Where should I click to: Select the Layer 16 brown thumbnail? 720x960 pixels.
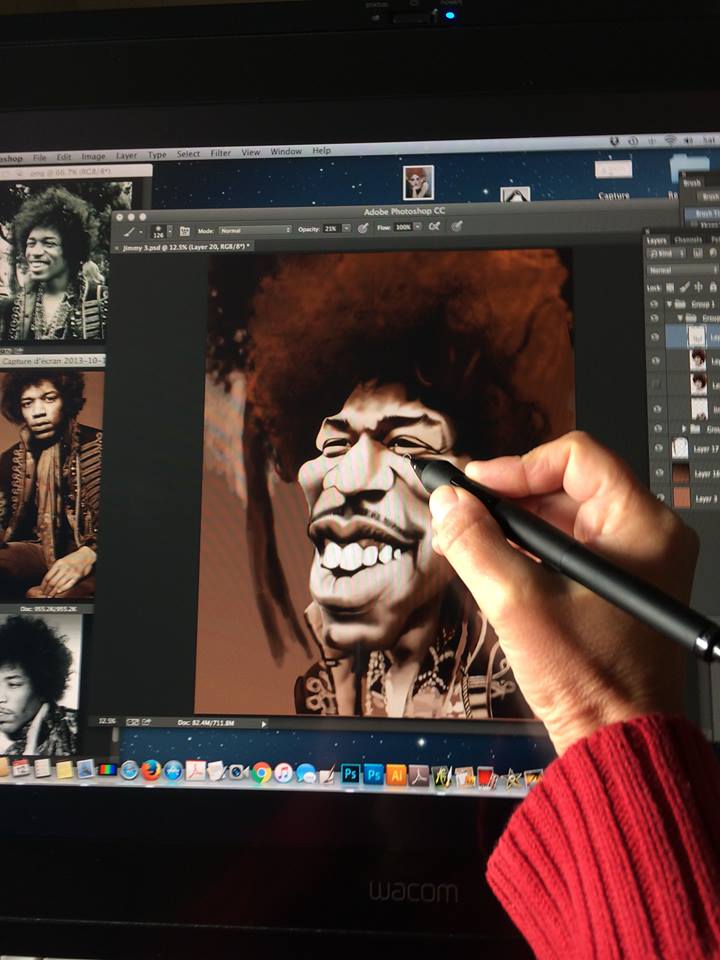[x=681, y=473]
